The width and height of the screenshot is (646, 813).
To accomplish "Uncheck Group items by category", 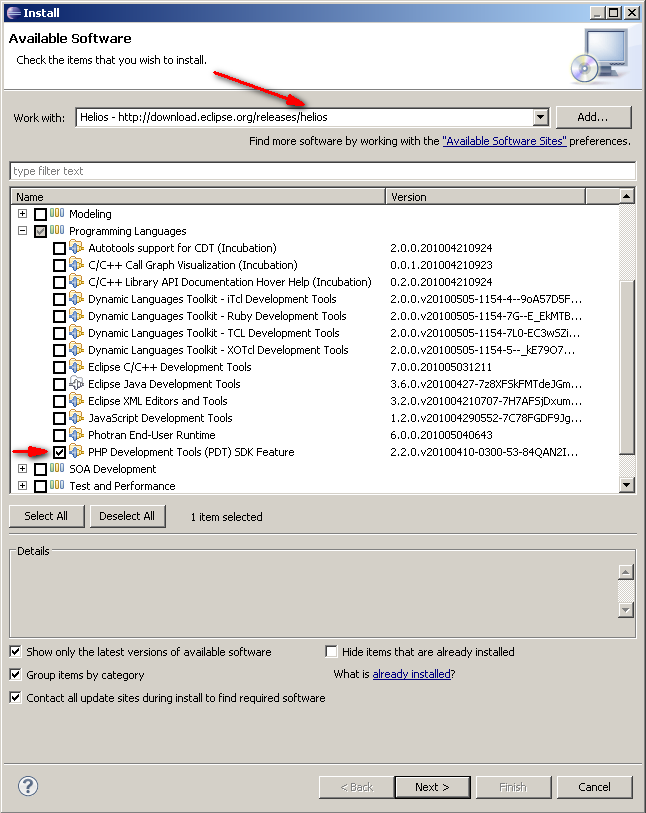I will 16,675.
